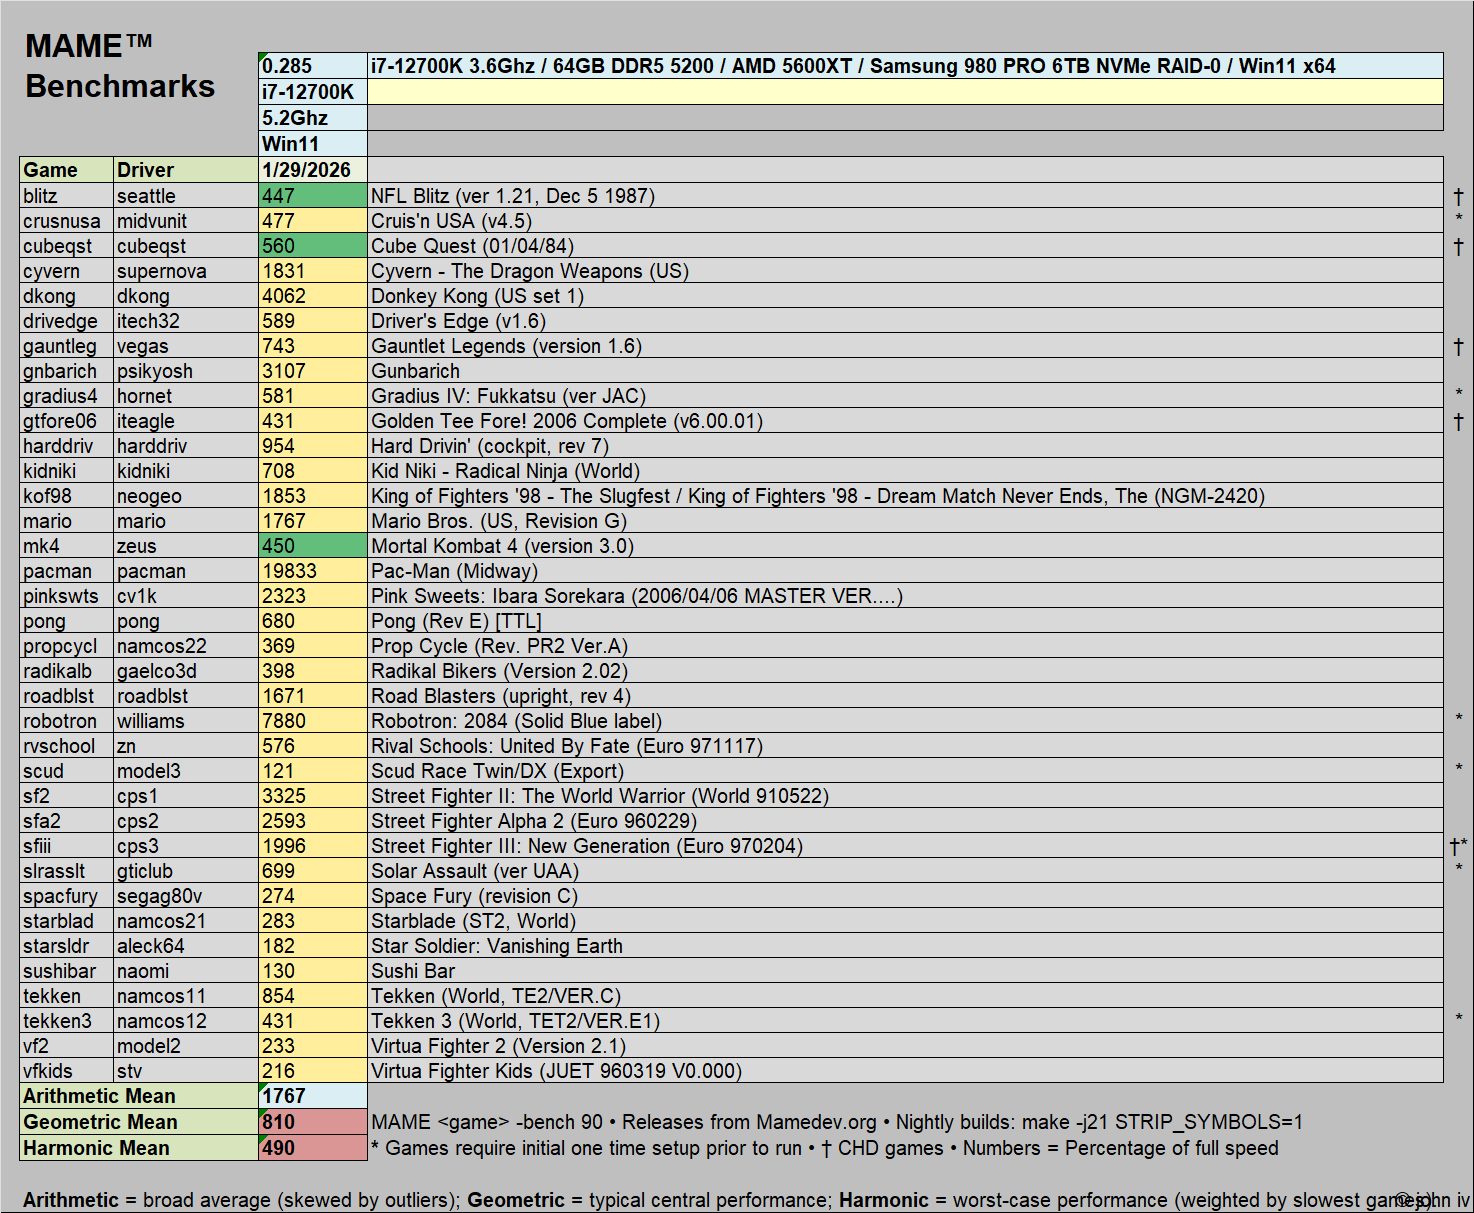1474x1213 pixels.
Task: Click the "MAME Benchmarks" title text
Action: (x=119, y=66)
